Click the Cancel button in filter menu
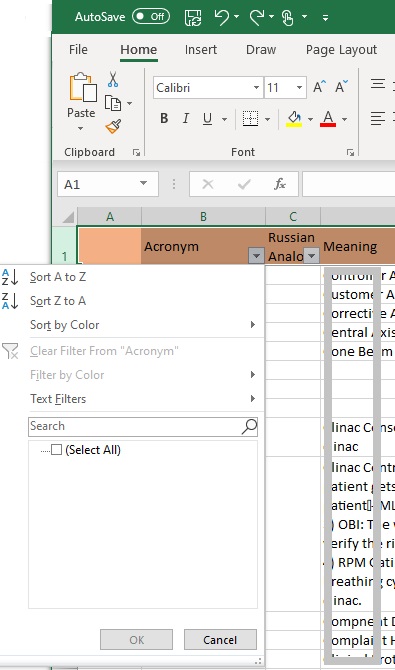 coord(220,640)
